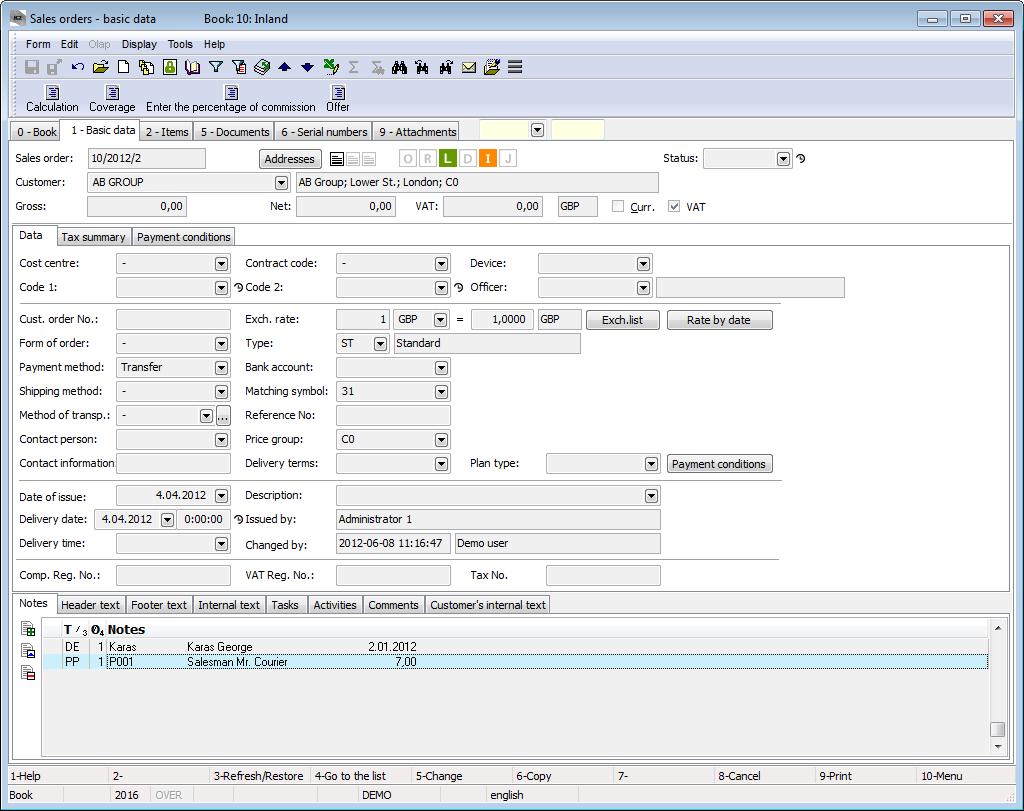Click the second binoculars toolbar icon

coord(423,67)
